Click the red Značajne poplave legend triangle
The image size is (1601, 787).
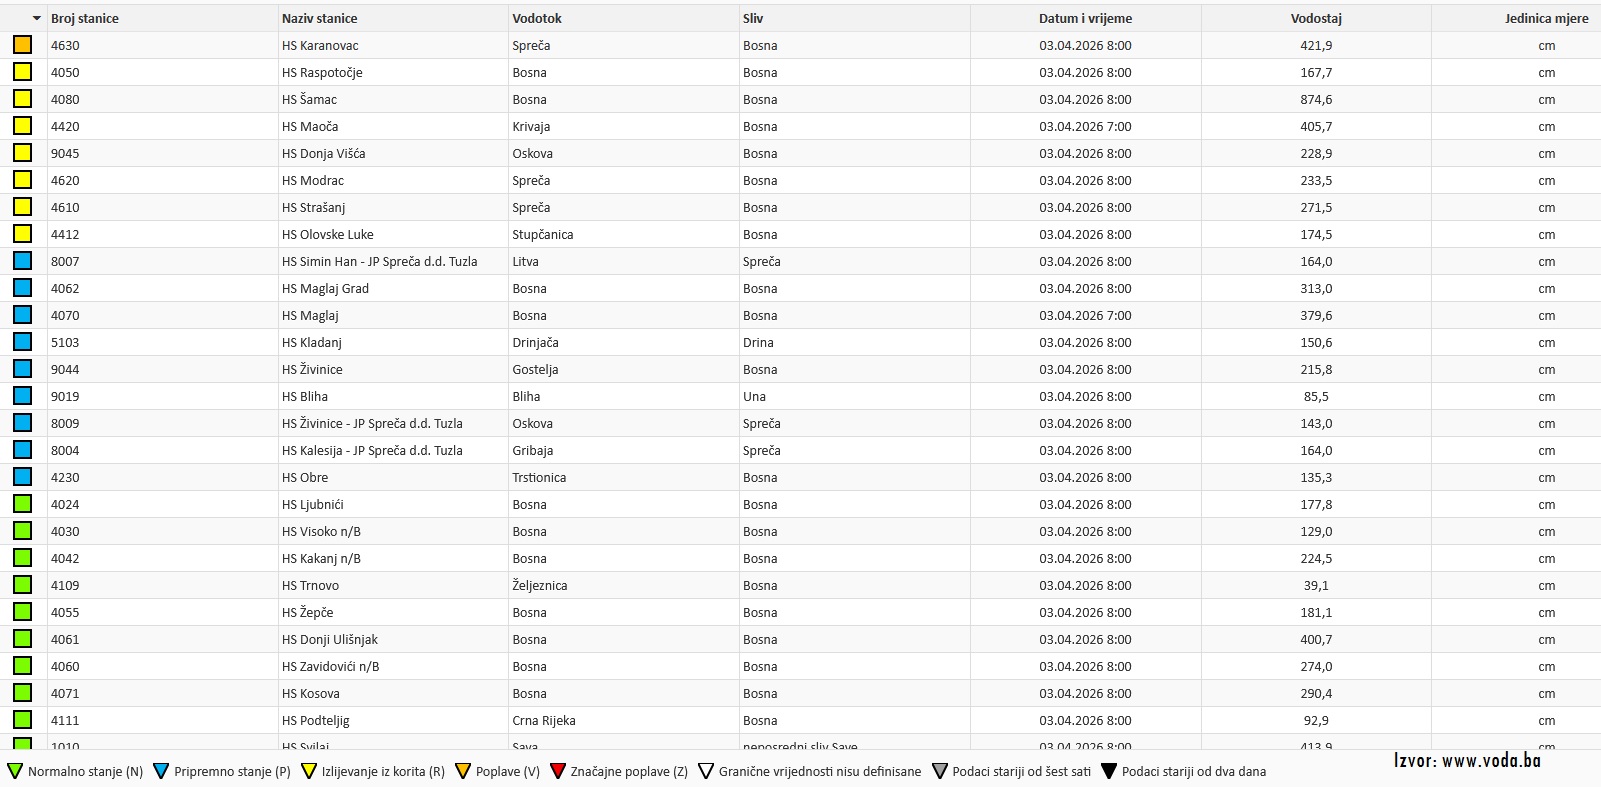coord(558,771)
